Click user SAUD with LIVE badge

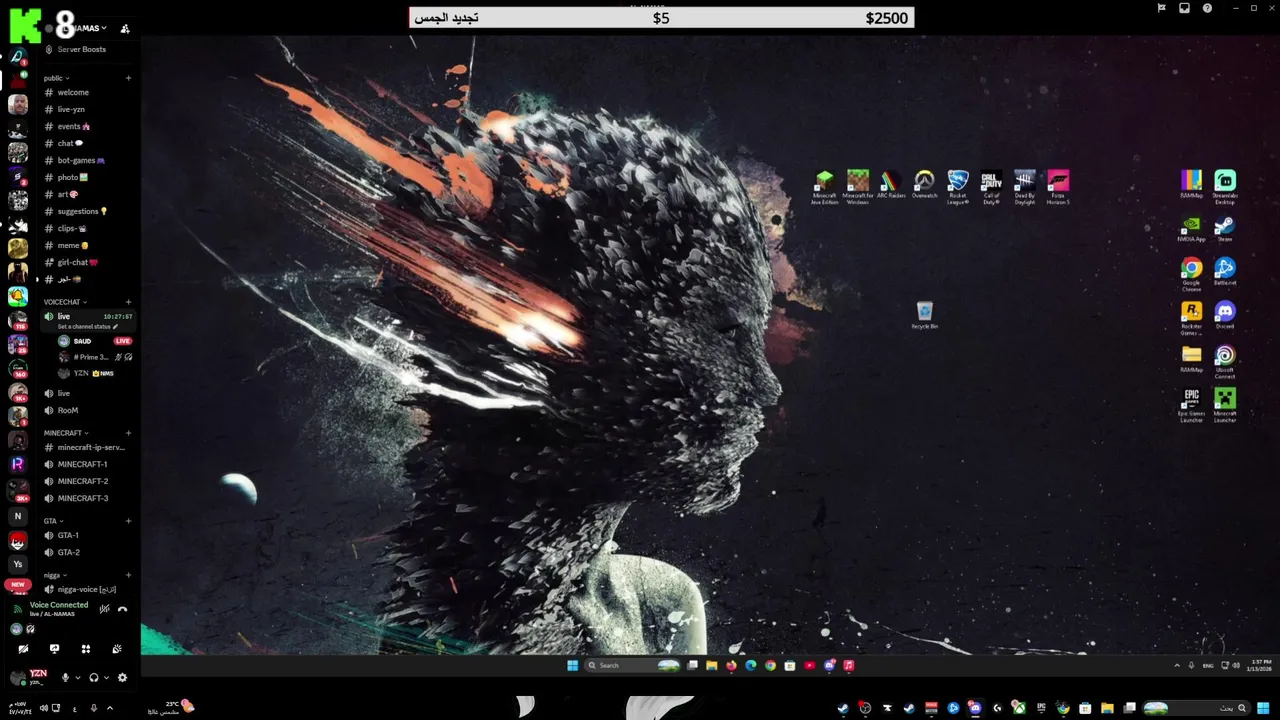94,341
